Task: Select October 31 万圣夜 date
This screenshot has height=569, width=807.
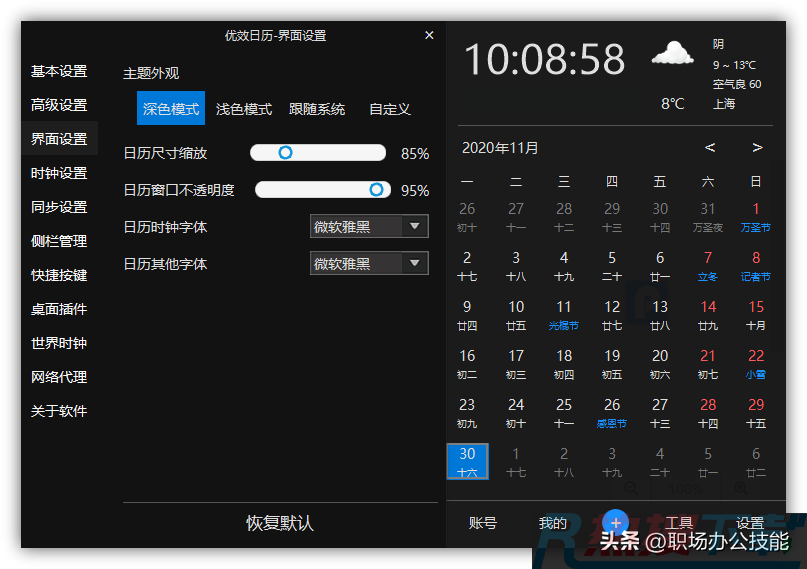Action: 708,217
